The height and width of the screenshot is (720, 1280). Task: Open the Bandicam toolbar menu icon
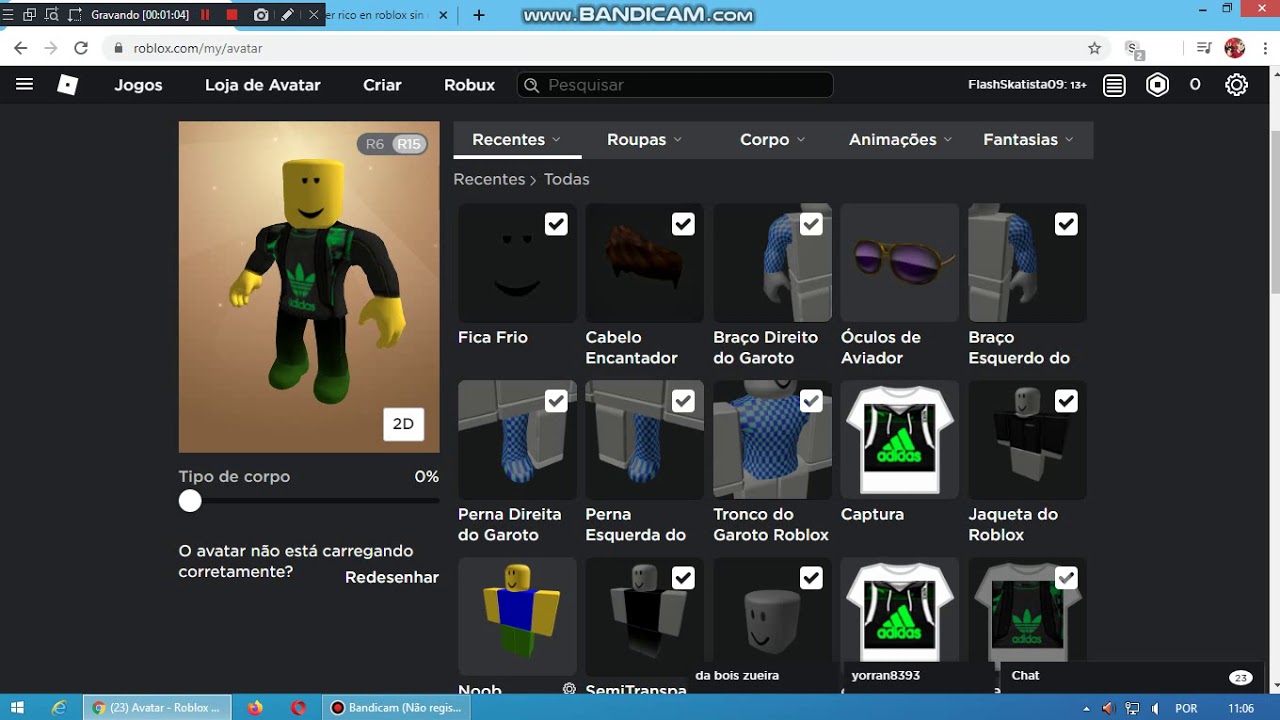click(8, 15)
